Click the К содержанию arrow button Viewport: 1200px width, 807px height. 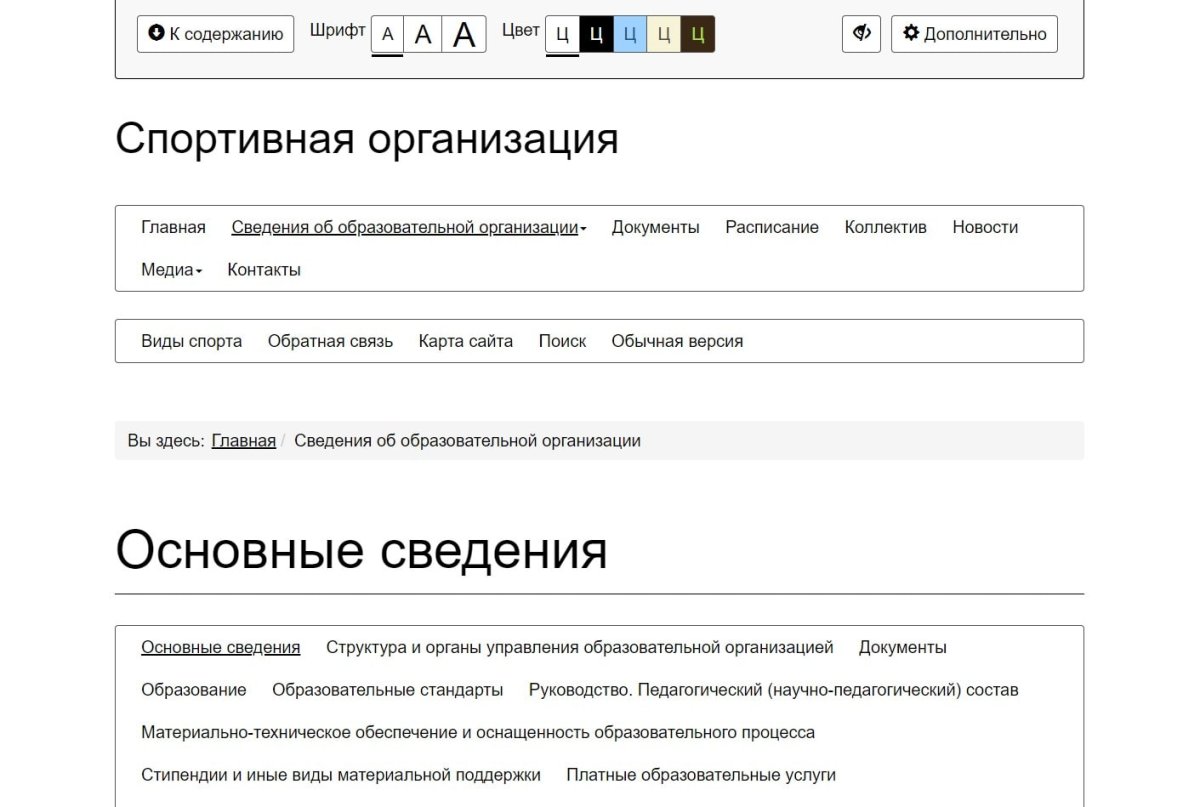pyautogui.click(x=214, y=34)
